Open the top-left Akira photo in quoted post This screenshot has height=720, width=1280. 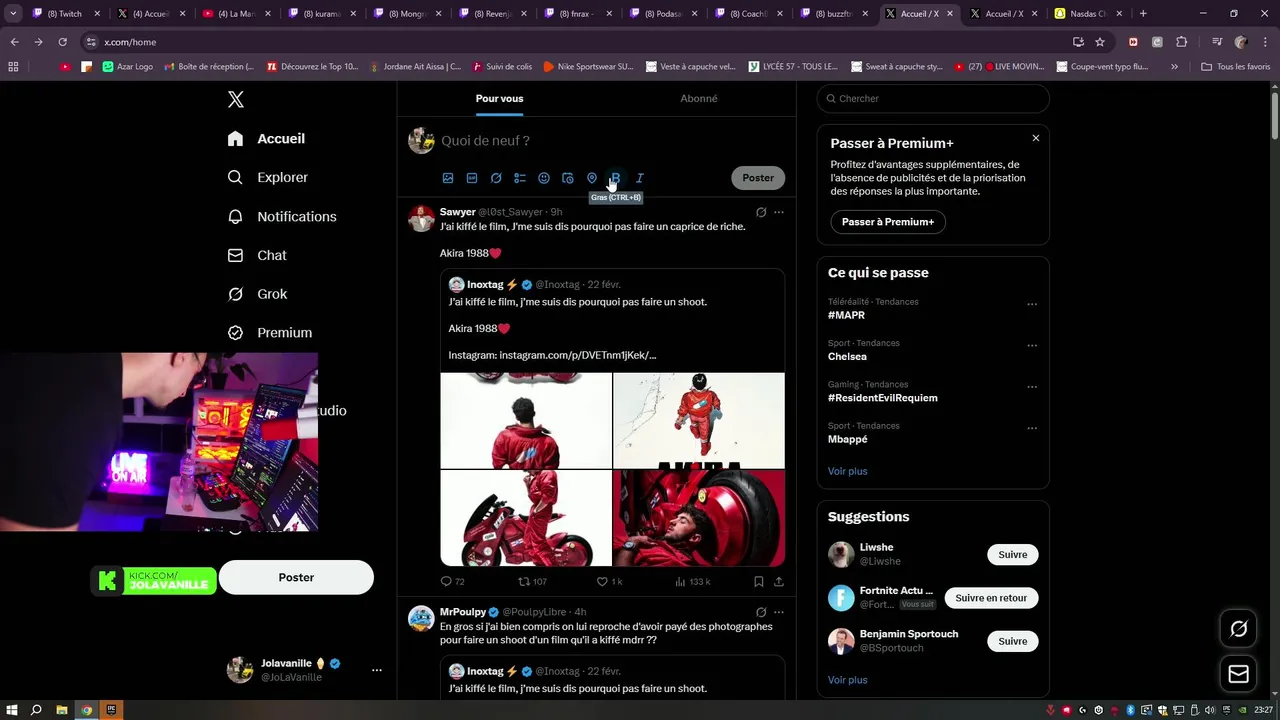(526, 420)
